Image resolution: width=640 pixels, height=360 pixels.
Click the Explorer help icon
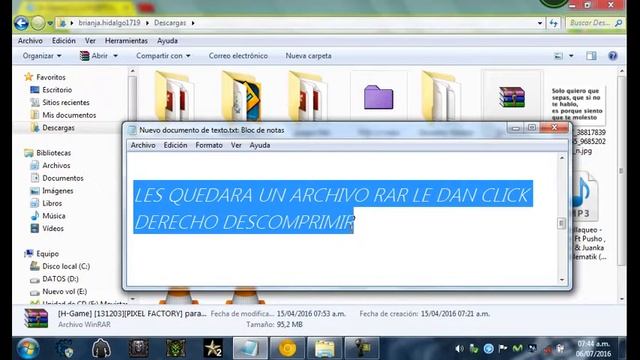click(613, 56)
